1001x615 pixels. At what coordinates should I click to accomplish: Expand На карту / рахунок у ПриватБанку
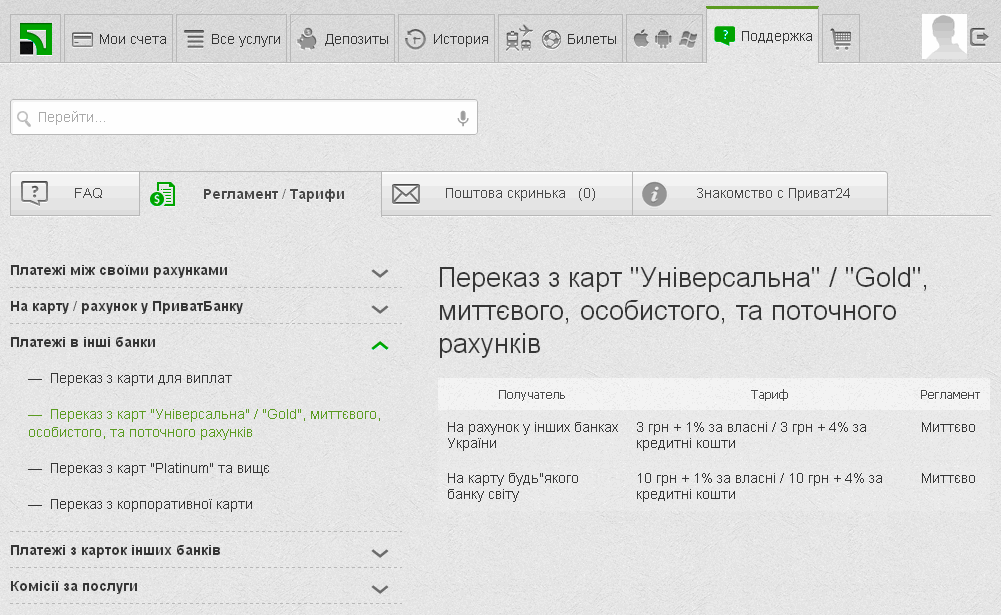click(x=379, y=308)
